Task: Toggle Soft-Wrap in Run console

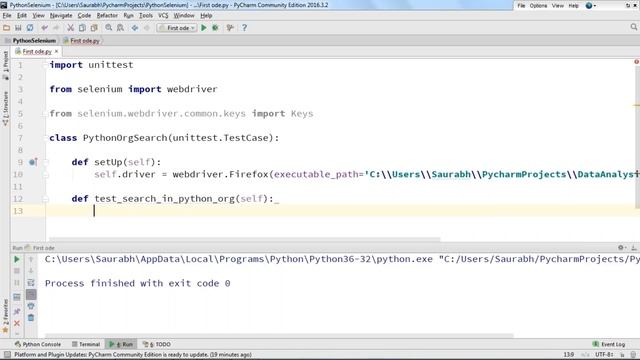Action: pyautogui.click(x=31, y=282)
